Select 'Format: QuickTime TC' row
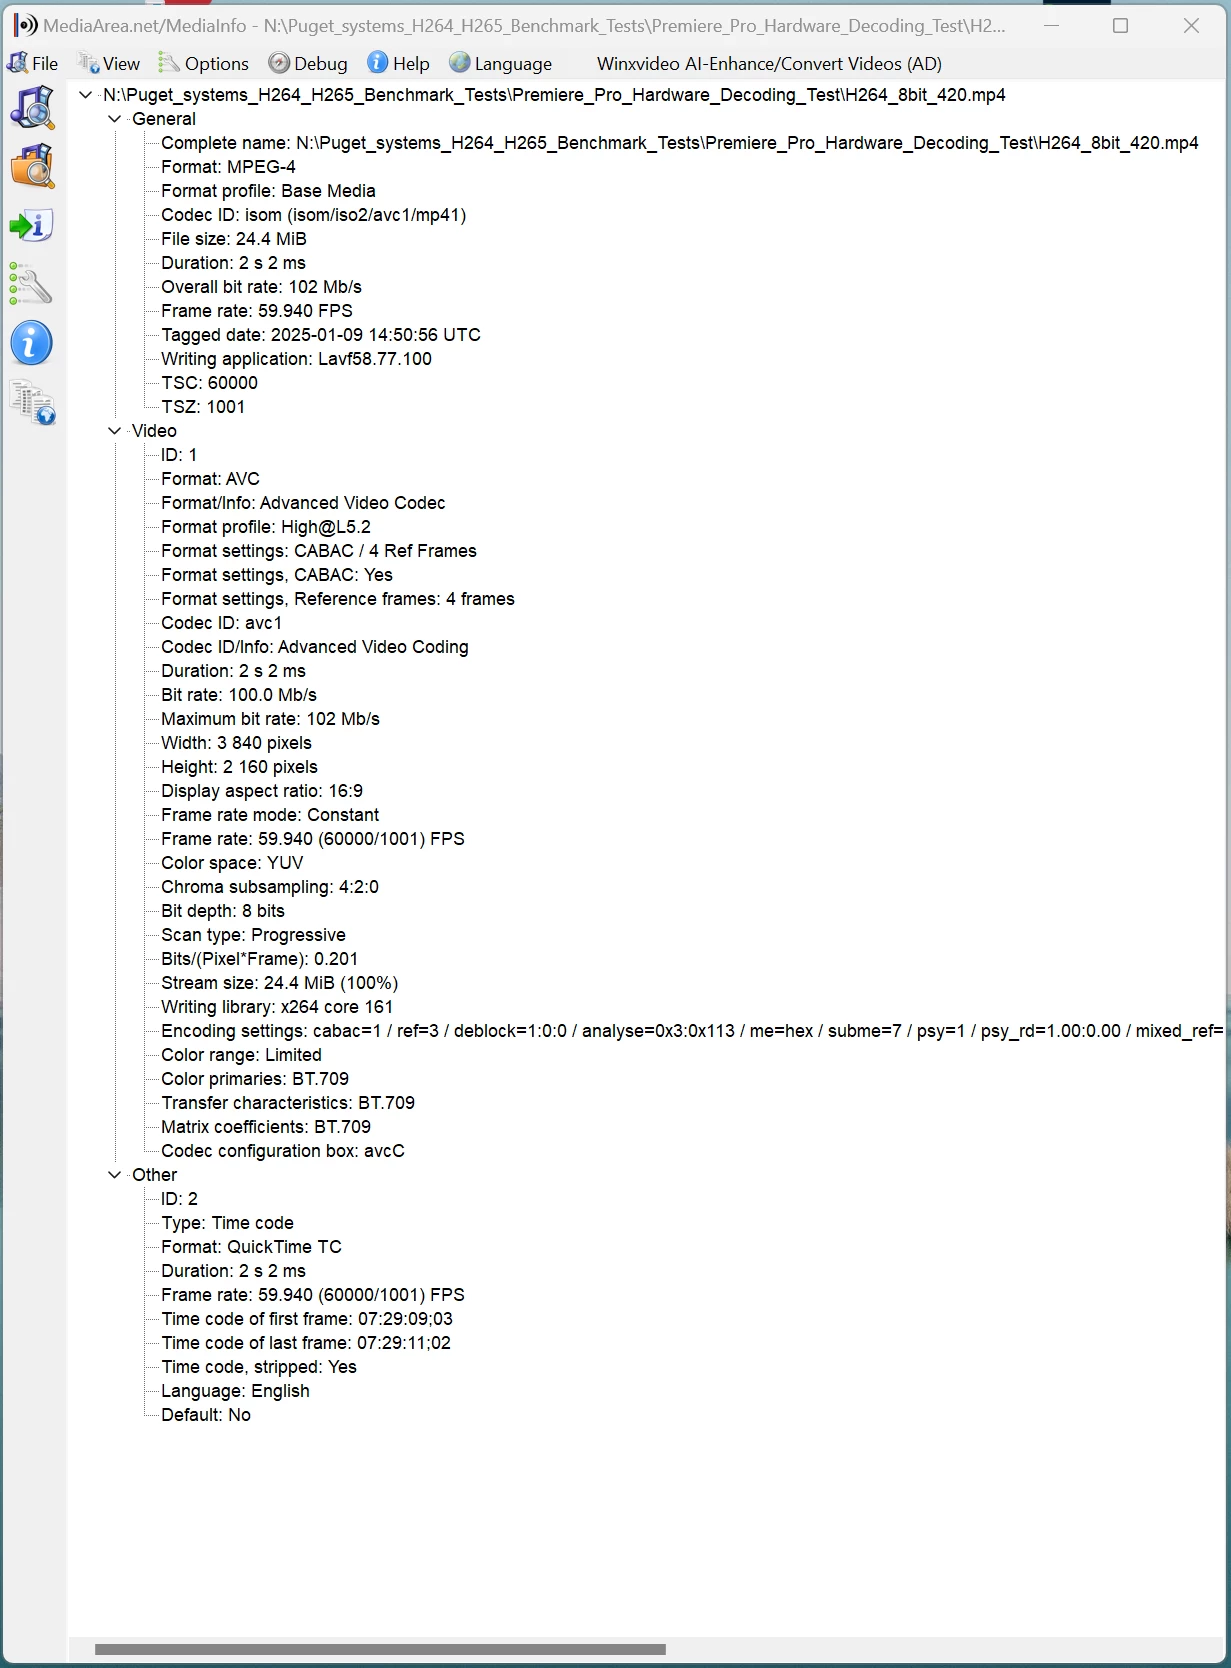The width and height of the screenshot is (1231, 1668). [251, 1247]
